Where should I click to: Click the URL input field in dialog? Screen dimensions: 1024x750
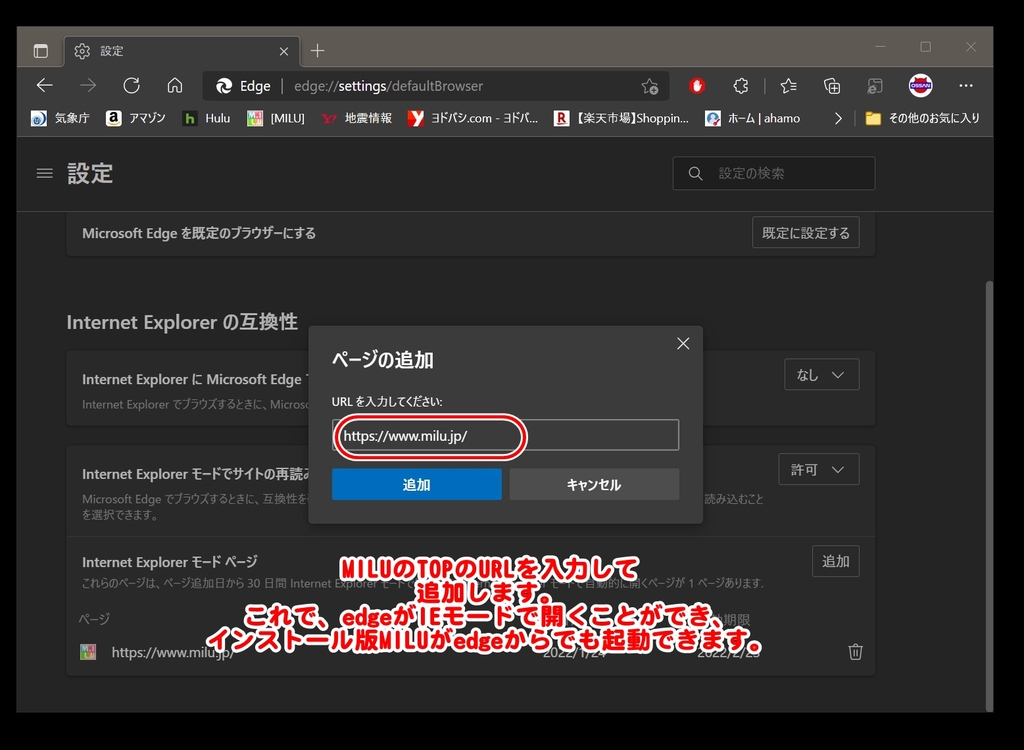point(505,435)
